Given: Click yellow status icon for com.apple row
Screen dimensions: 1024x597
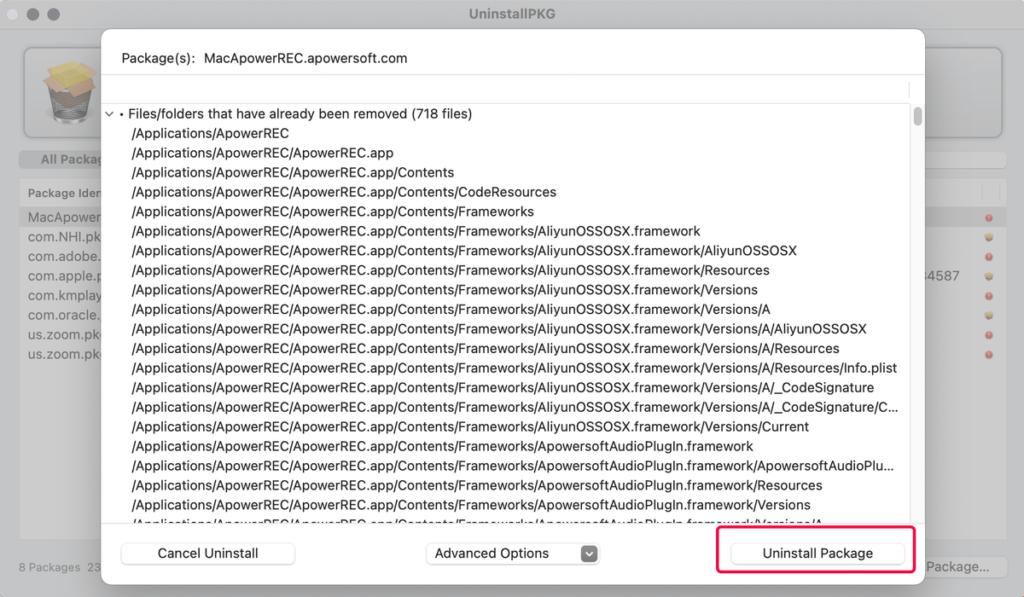Looking at the screenshot, I should (x=989, y=276).
